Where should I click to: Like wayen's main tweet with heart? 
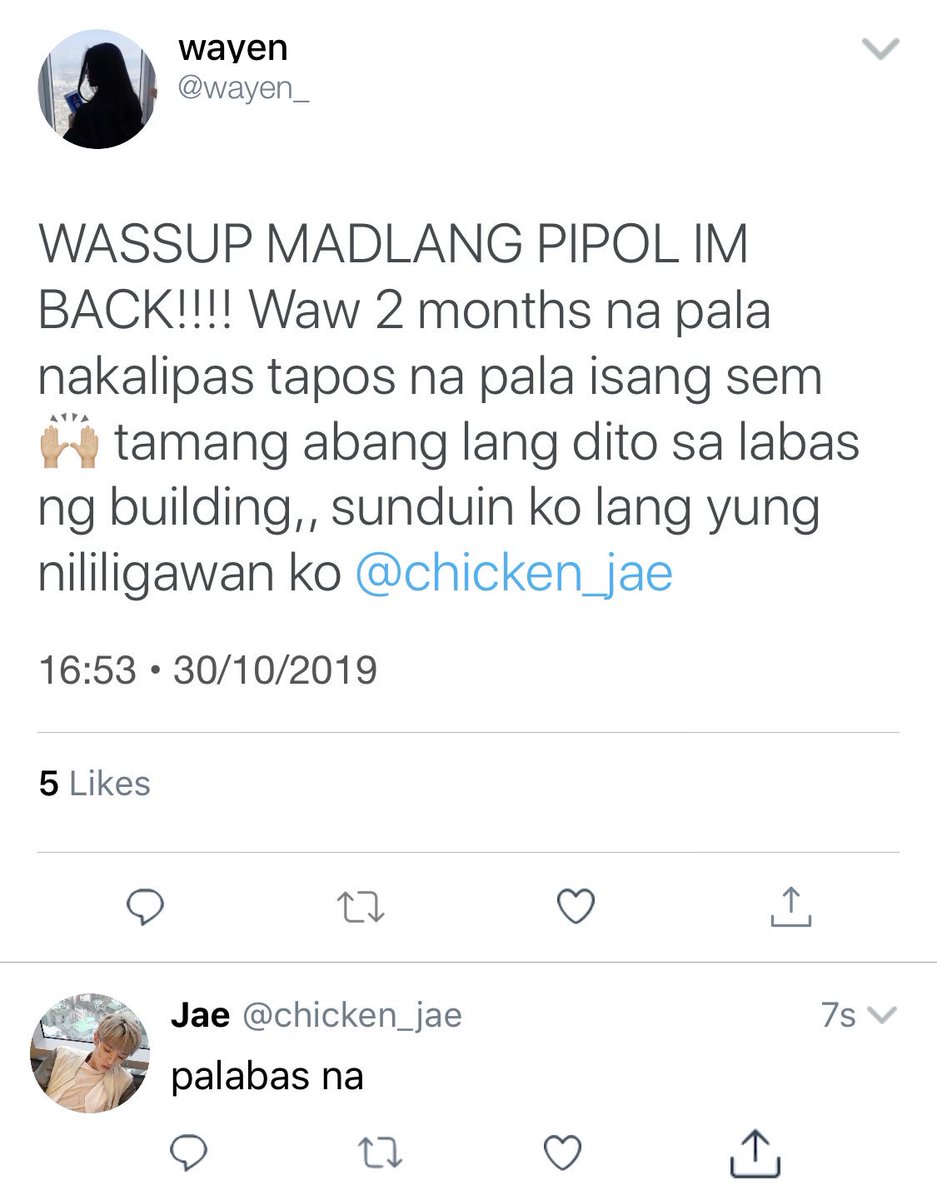pyautogui.click(x=575, y=907)
